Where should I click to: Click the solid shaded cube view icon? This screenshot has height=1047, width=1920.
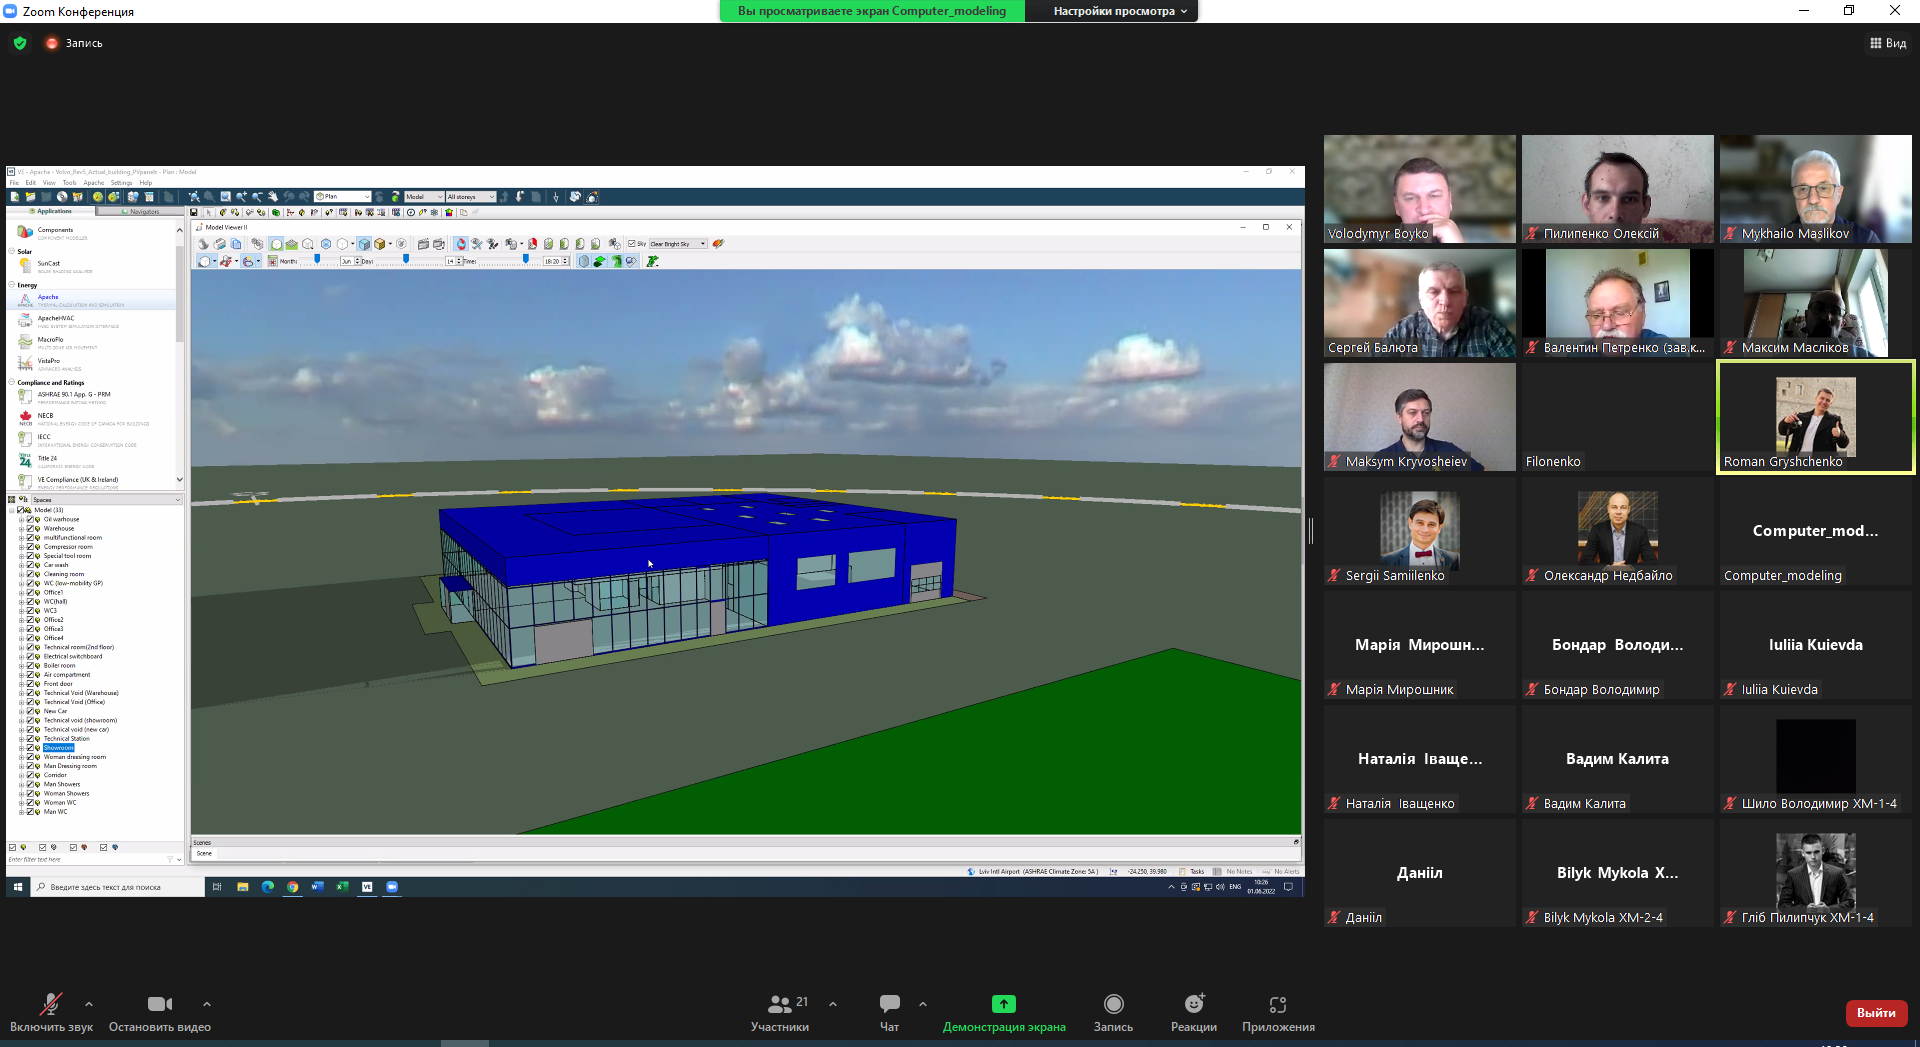point(364,244)
